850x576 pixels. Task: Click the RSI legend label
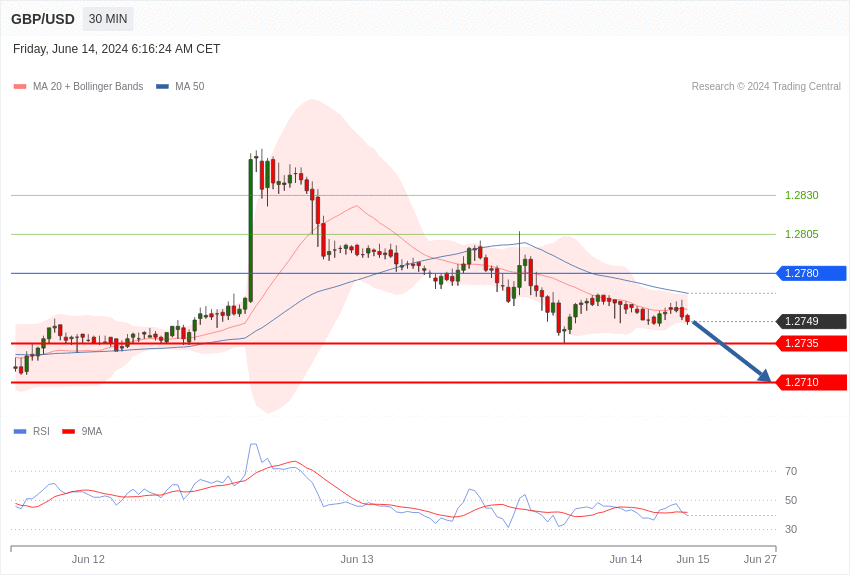41,432
